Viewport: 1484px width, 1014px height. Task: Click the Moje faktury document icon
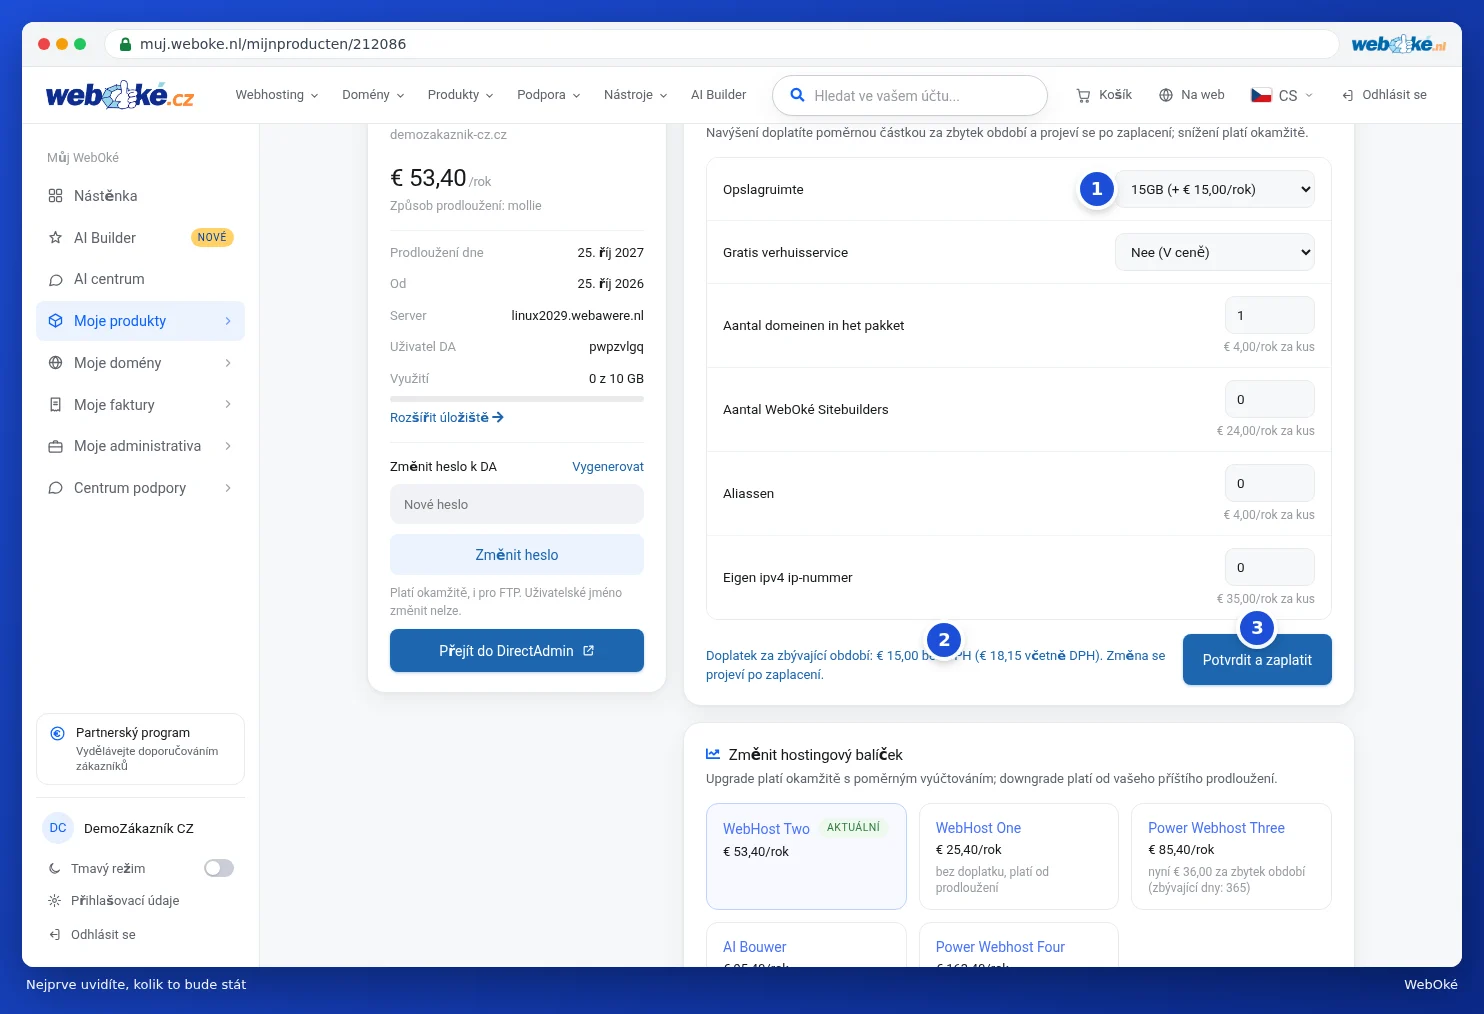click(56, 405)
